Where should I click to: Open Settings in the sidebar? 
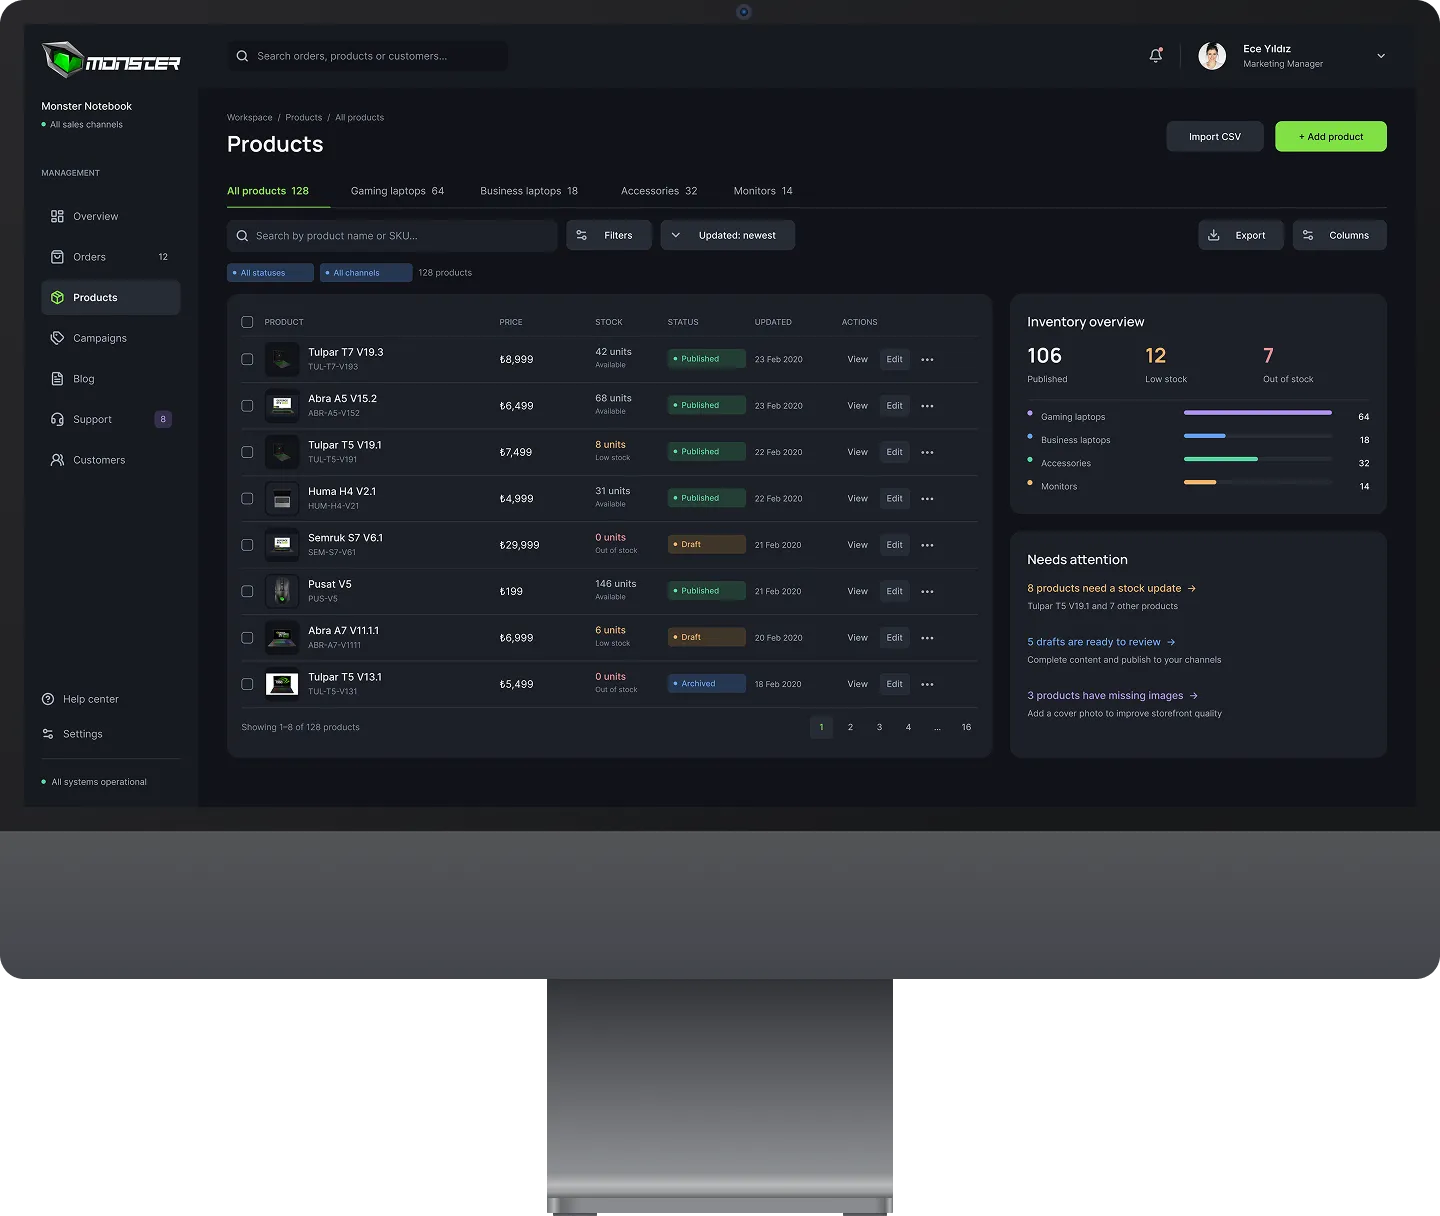[x=72, y=734]
